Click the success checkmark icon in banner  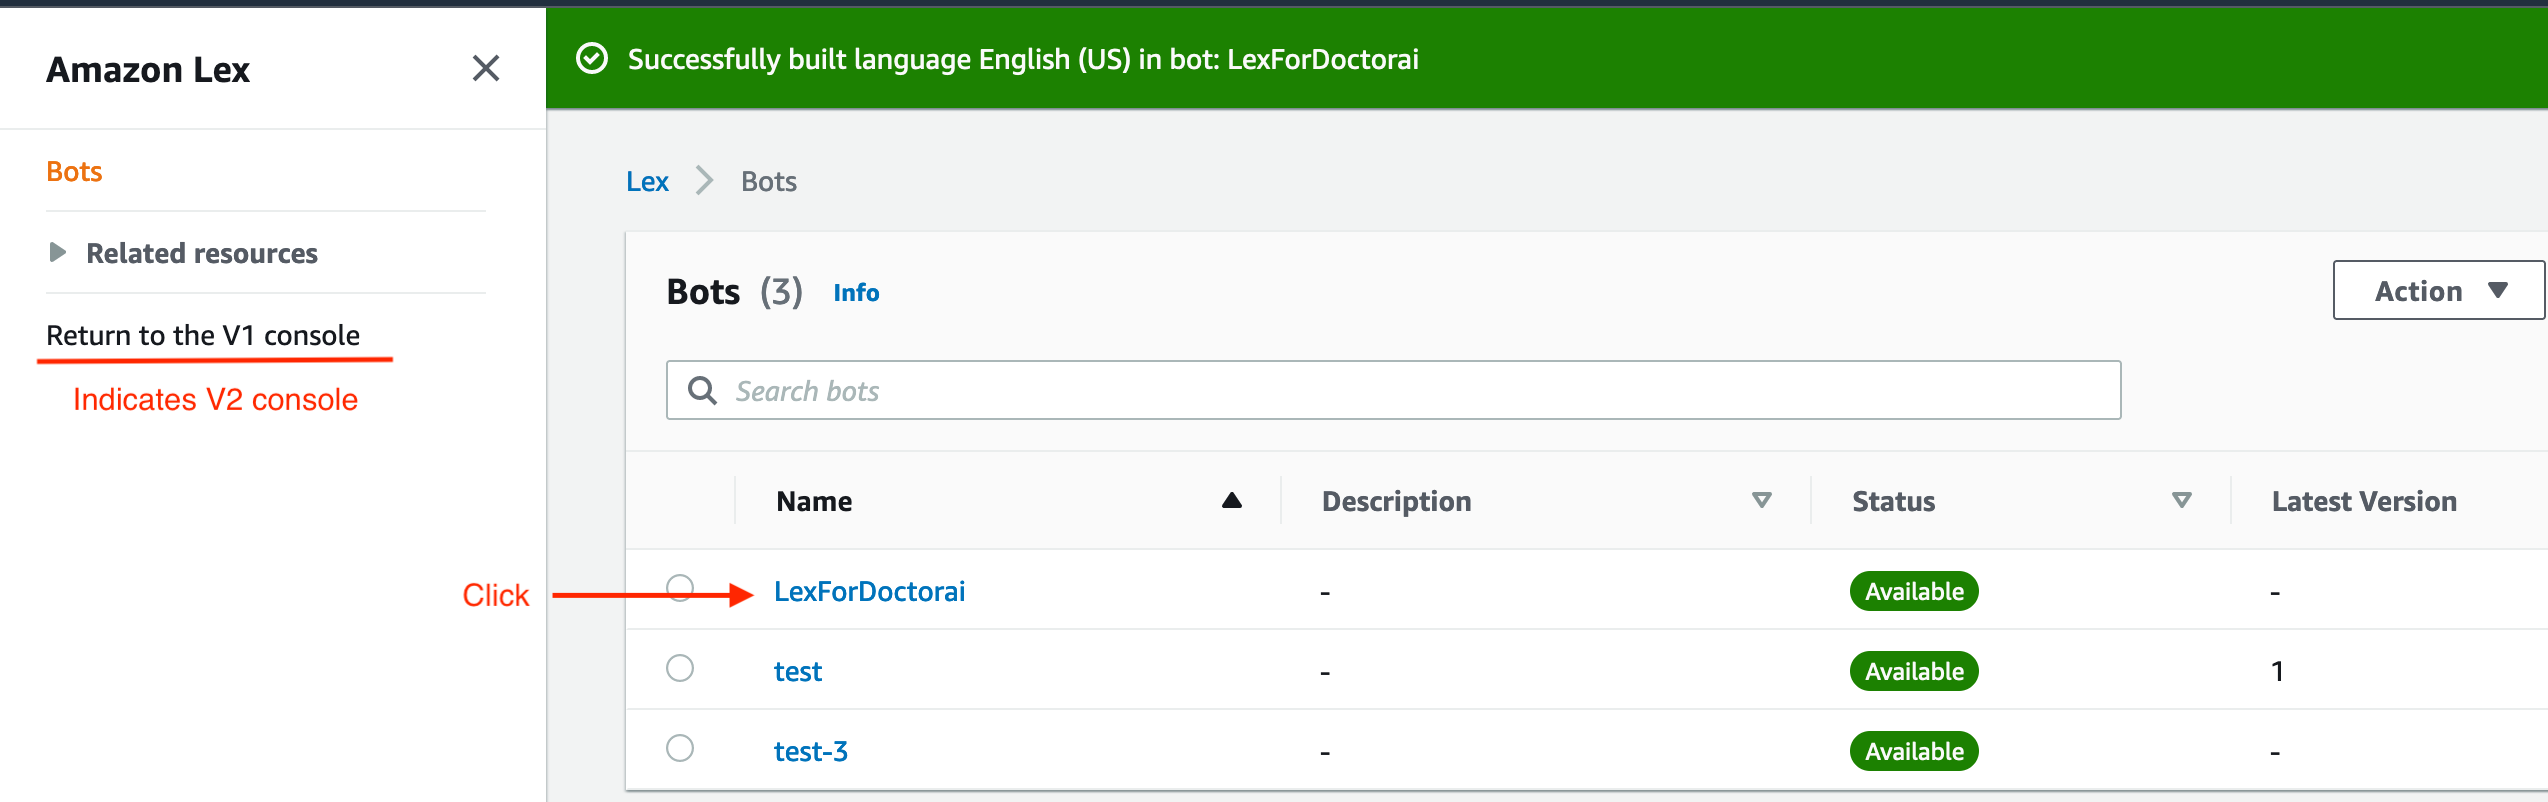(592, 59)
